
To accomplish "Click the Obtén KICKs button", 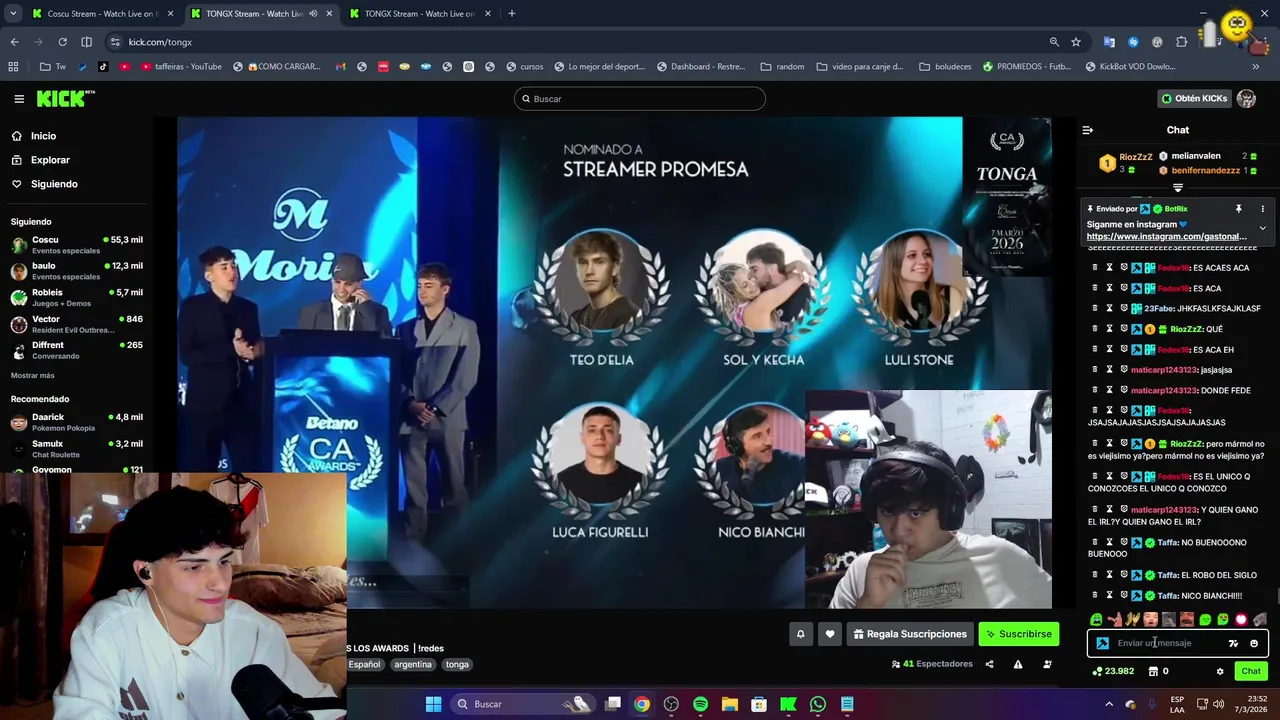I will pos(1194,98).
